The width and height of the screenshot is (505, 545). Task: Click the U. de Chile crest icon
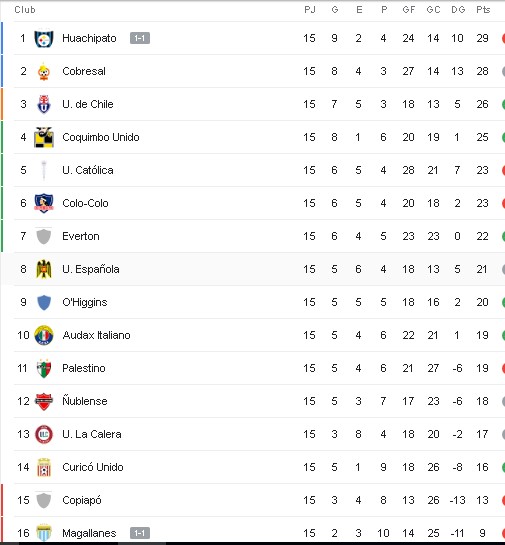tap(44, 104)
